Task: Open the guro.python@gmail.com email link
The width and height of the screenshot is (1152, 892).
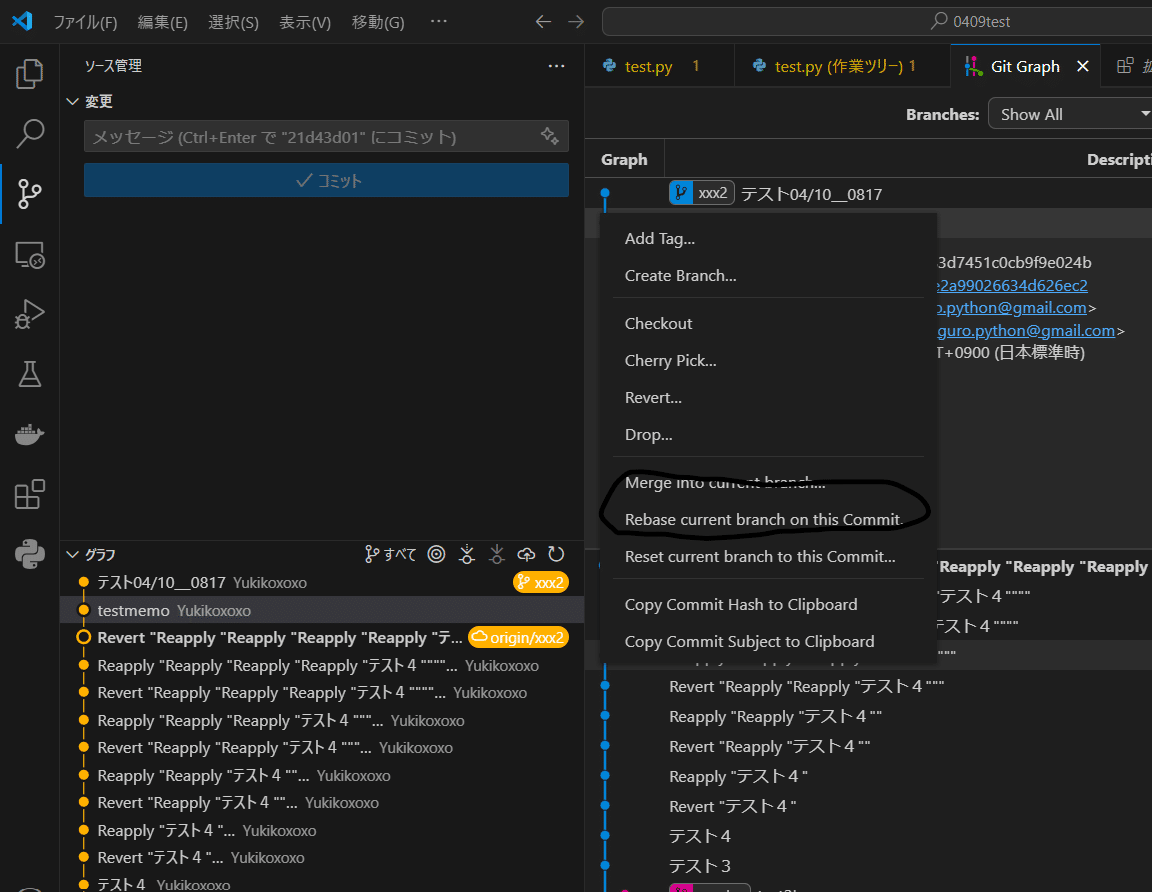Action: coord(1024,330)
